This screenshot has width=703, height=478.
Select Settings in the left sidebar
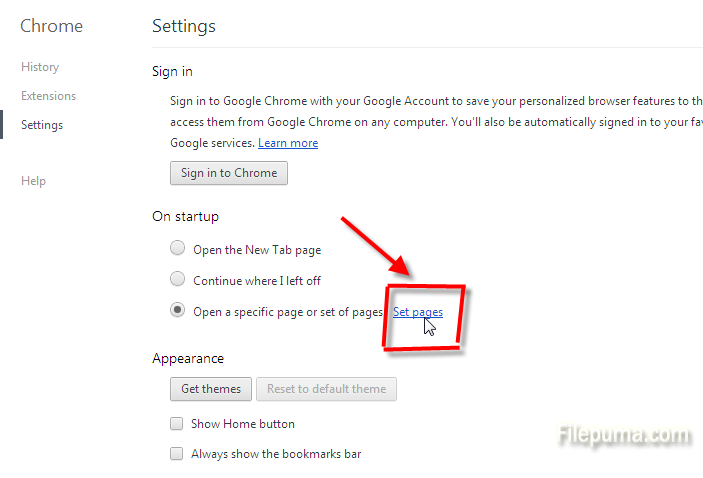(42, 125)
